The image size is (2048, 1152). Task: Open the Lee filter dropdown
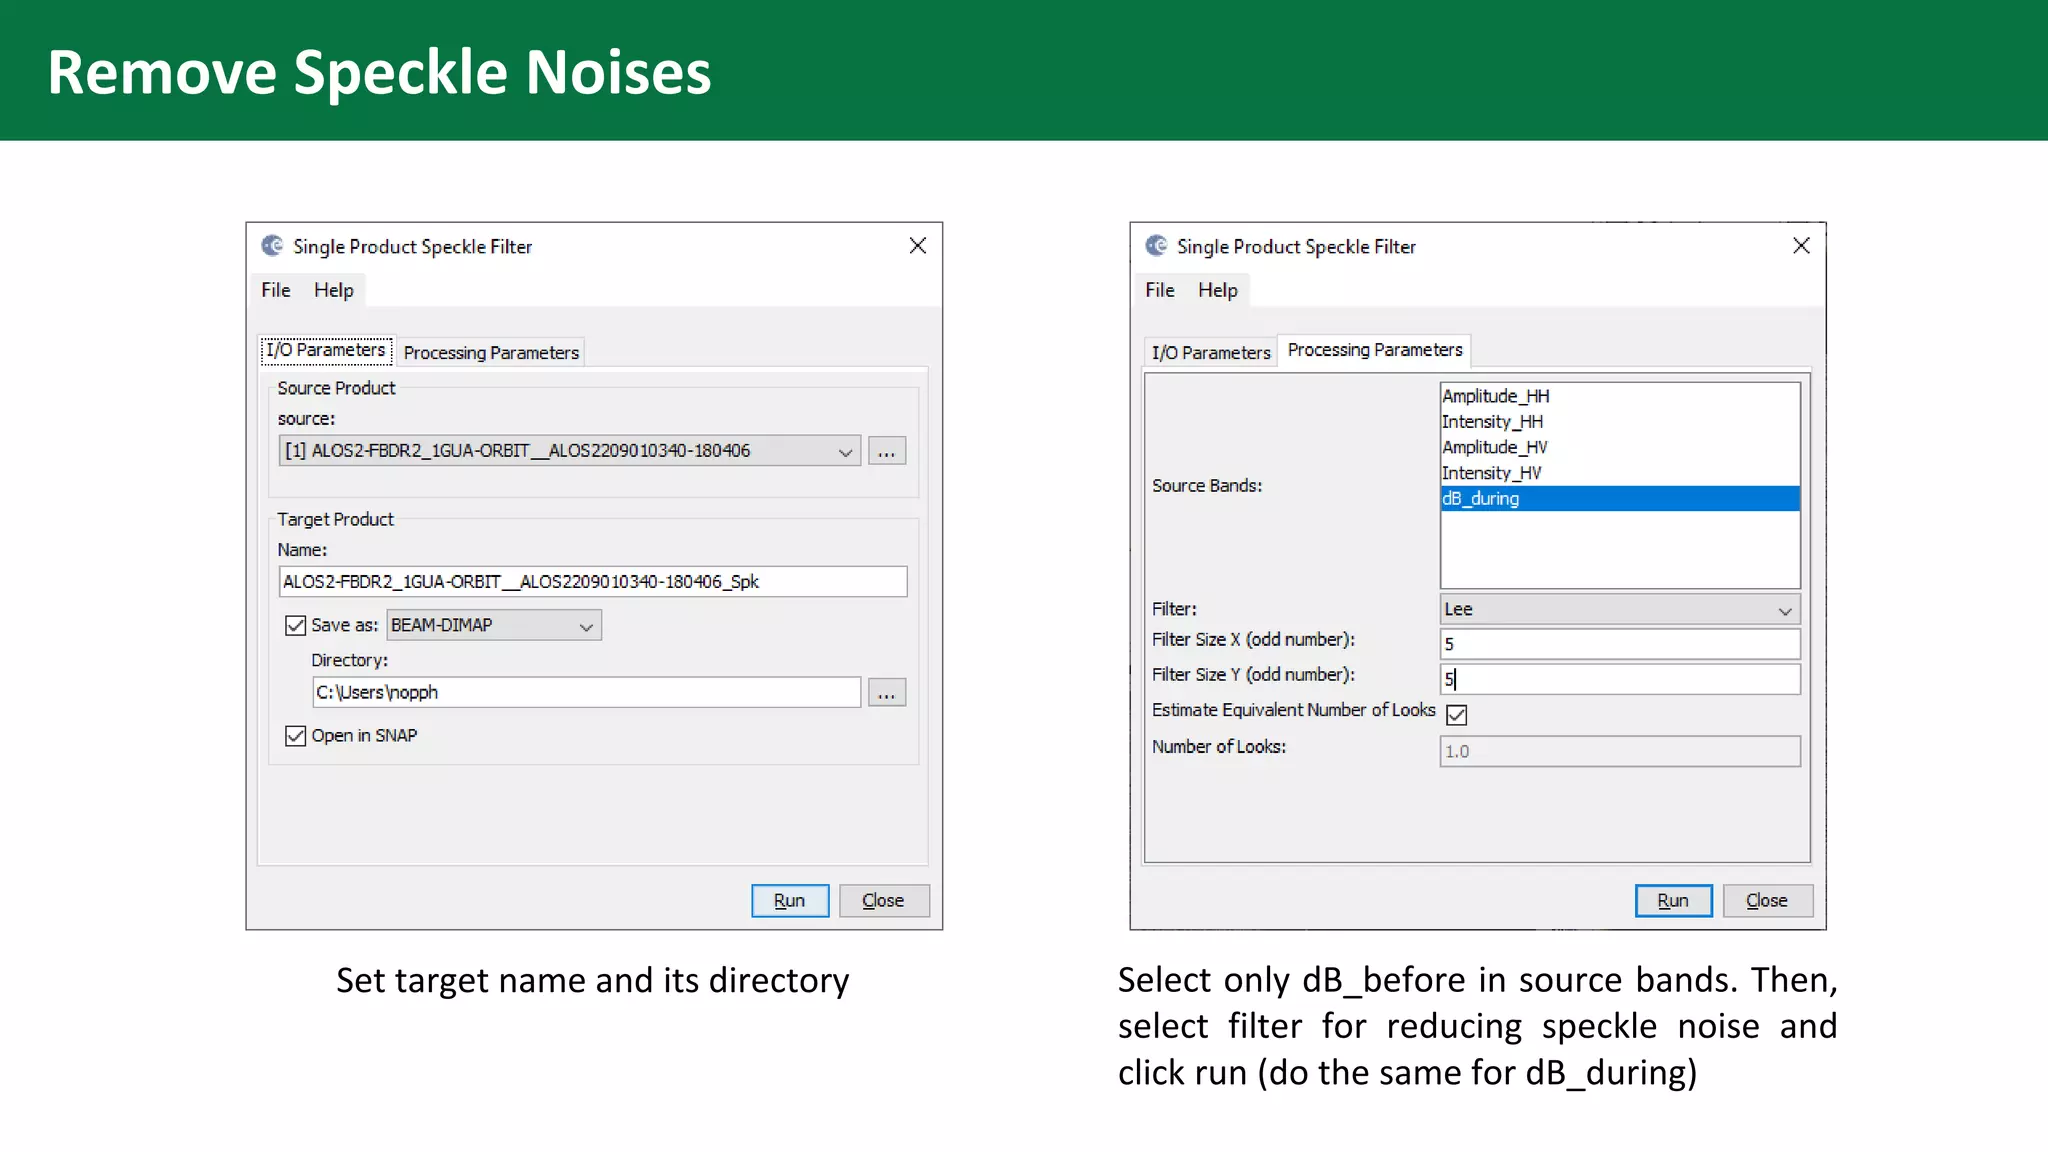tap(1620, 609)
